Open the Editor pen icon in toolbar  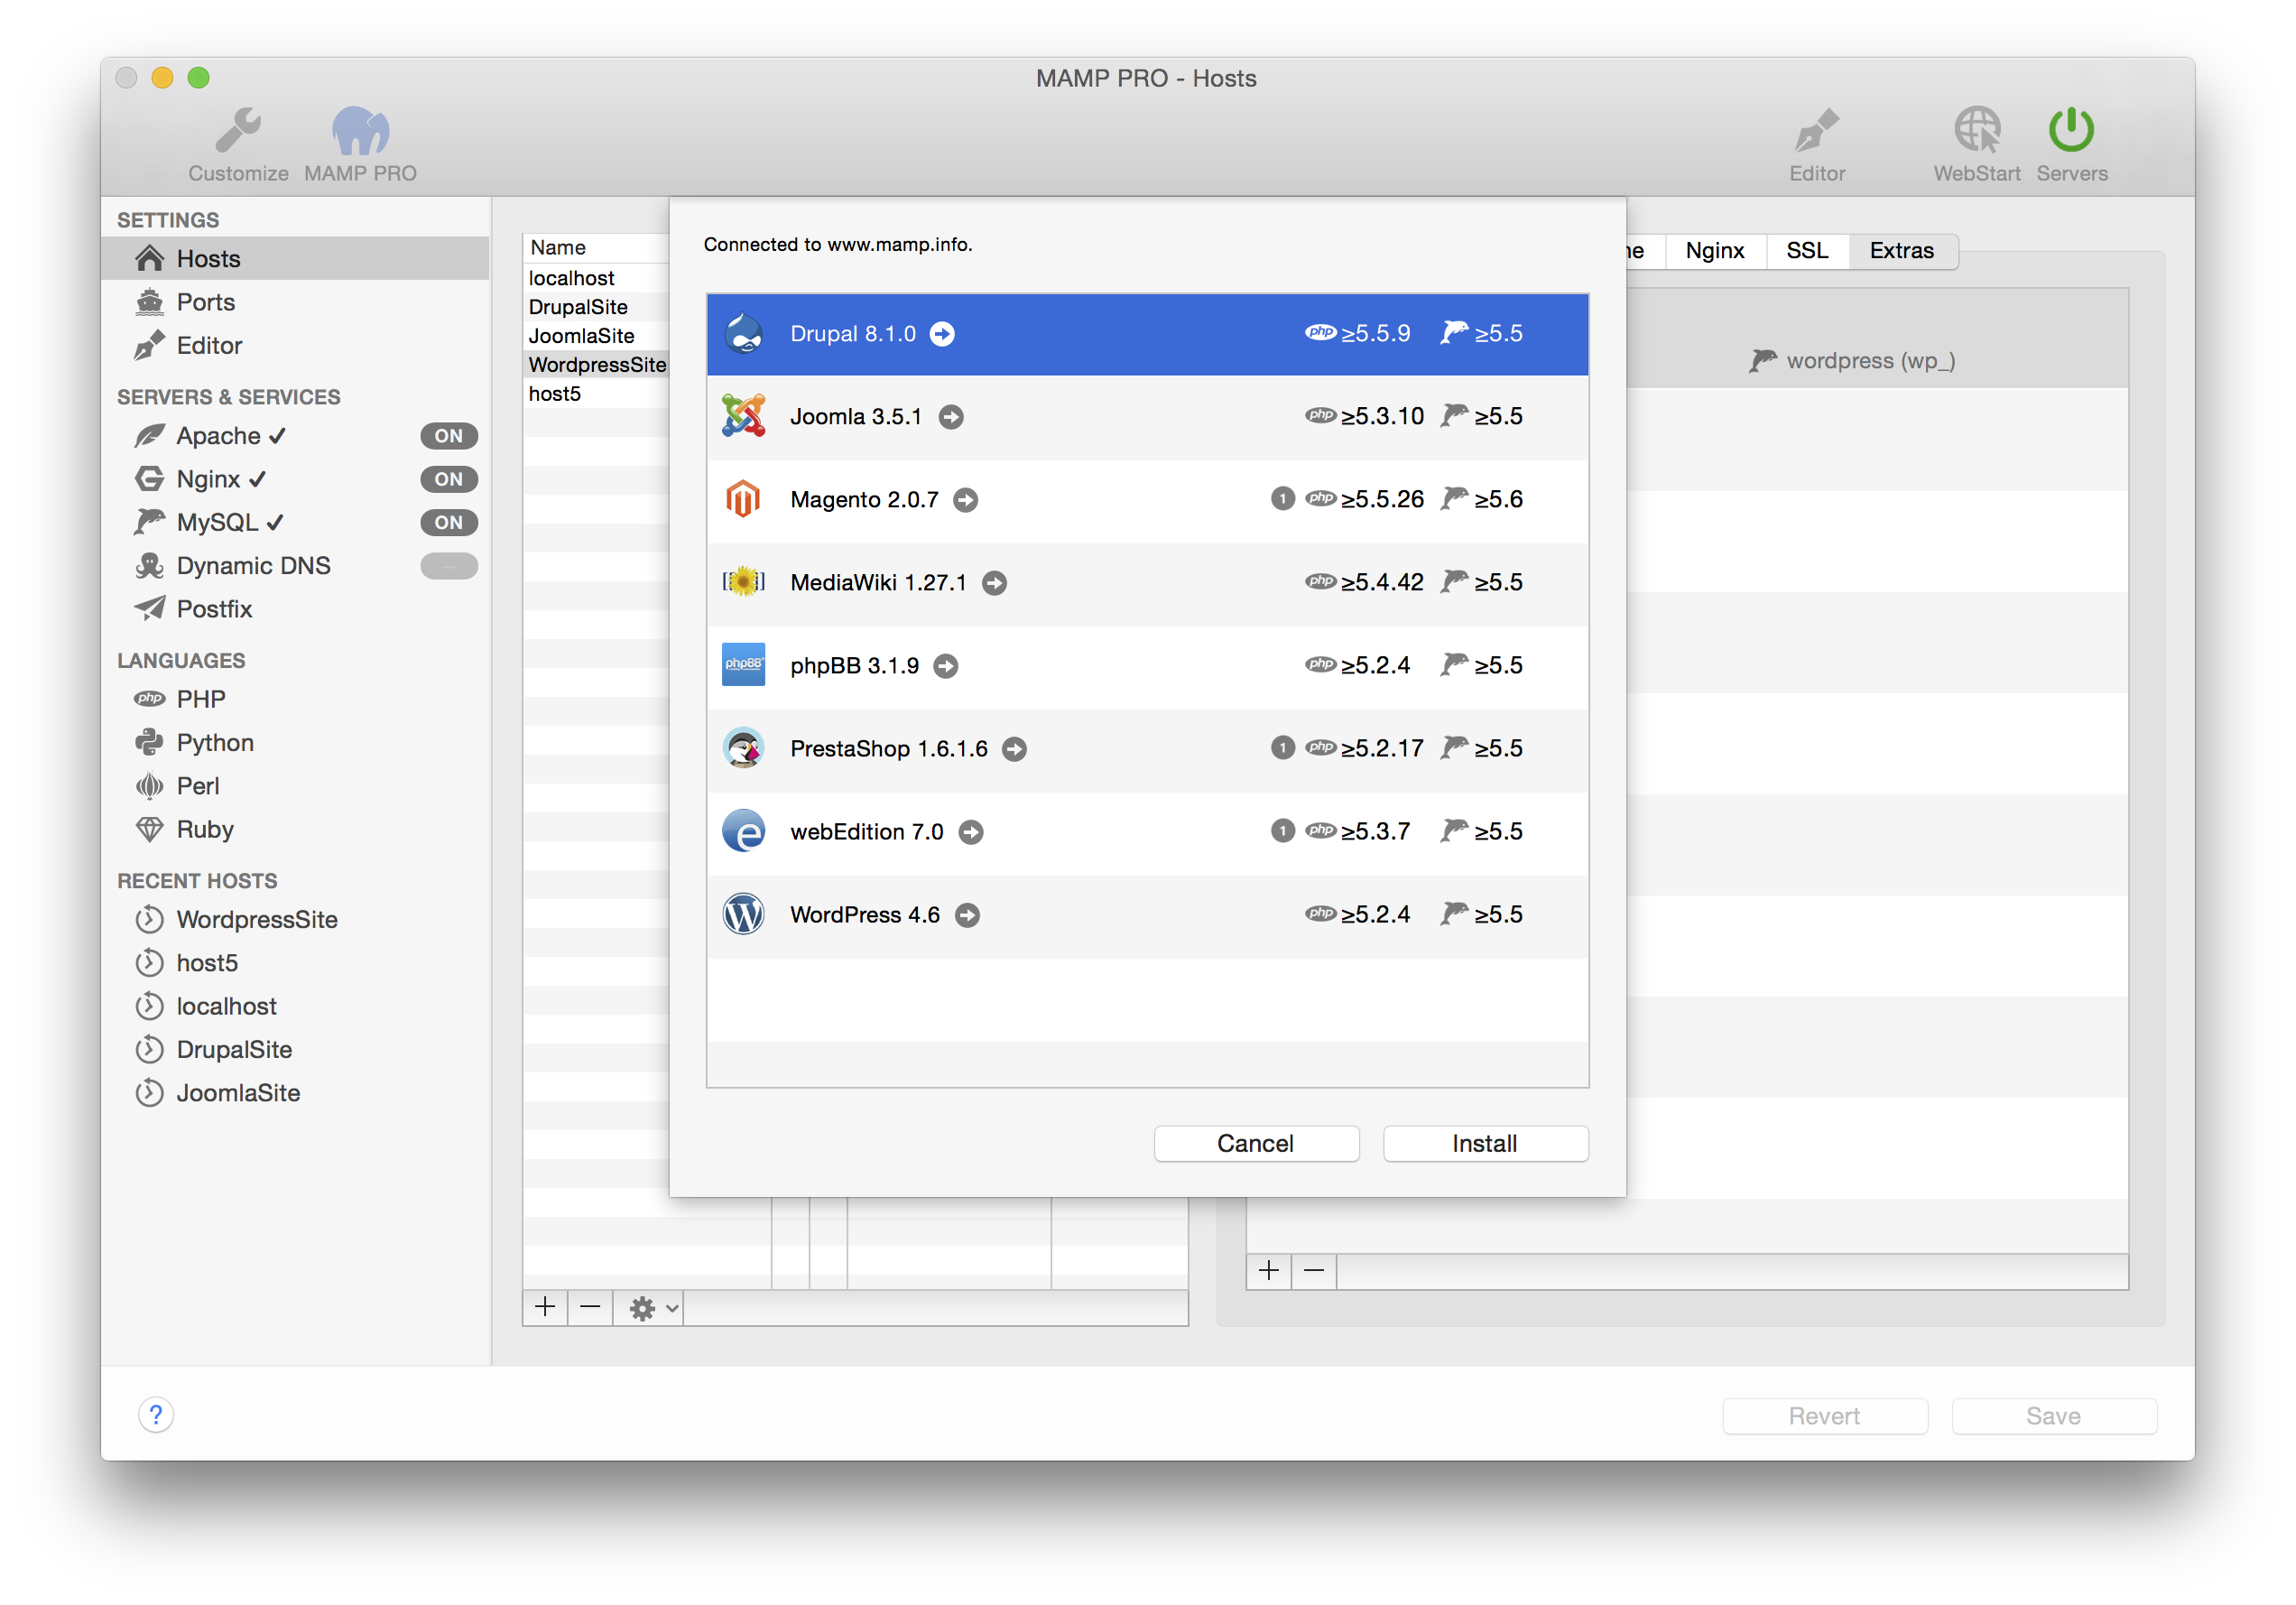1816,131
